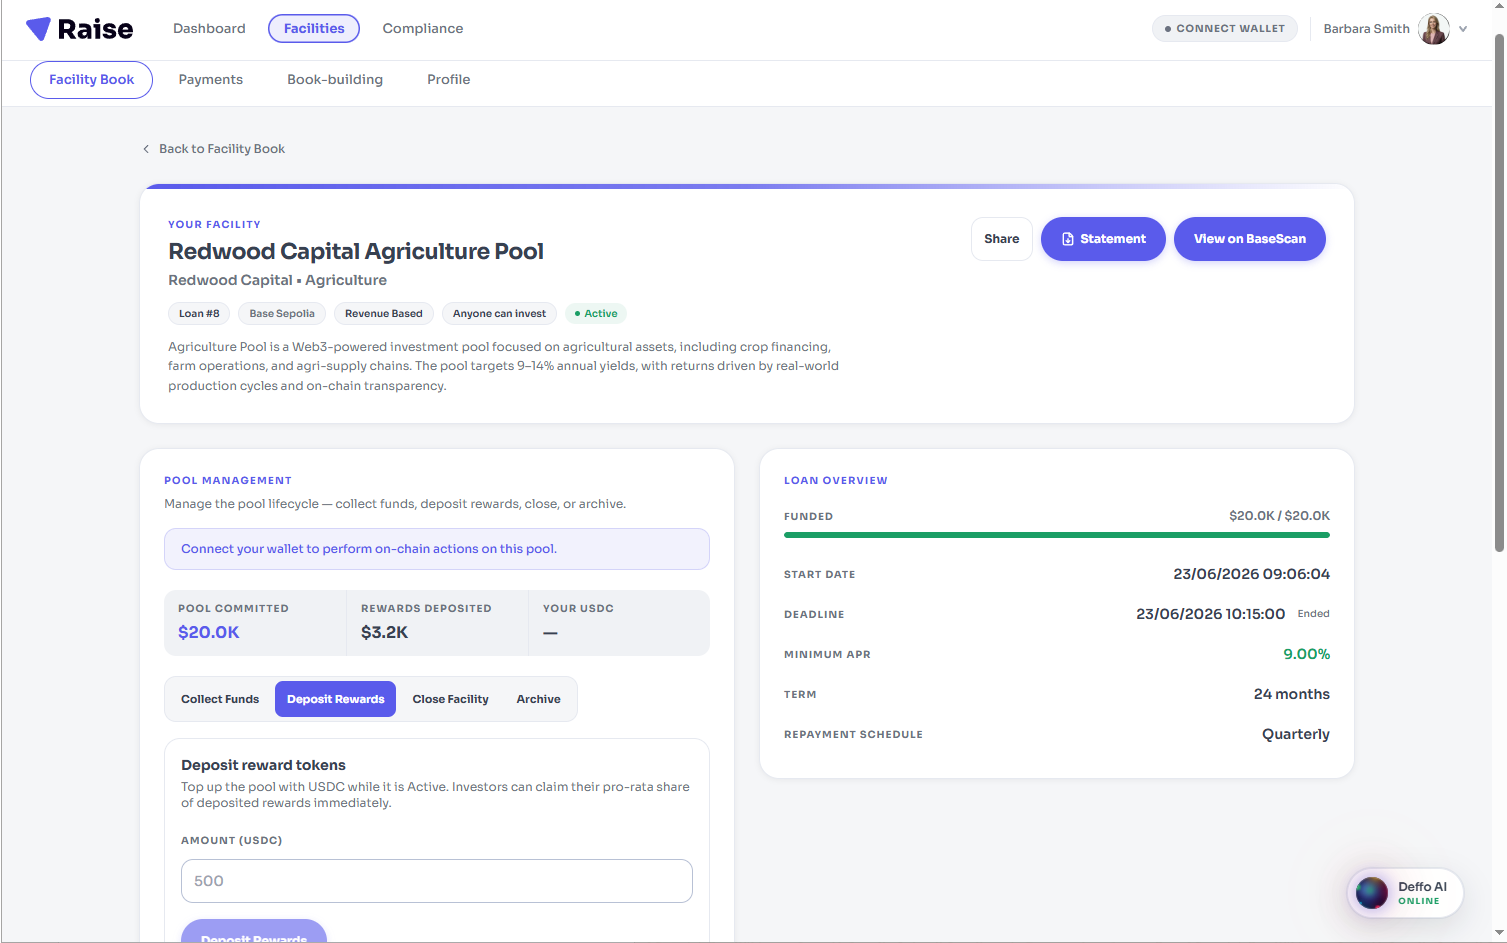Click the Statement document icon
Viewport: 1507px width, 943px height.
[x=1067, y=239]
